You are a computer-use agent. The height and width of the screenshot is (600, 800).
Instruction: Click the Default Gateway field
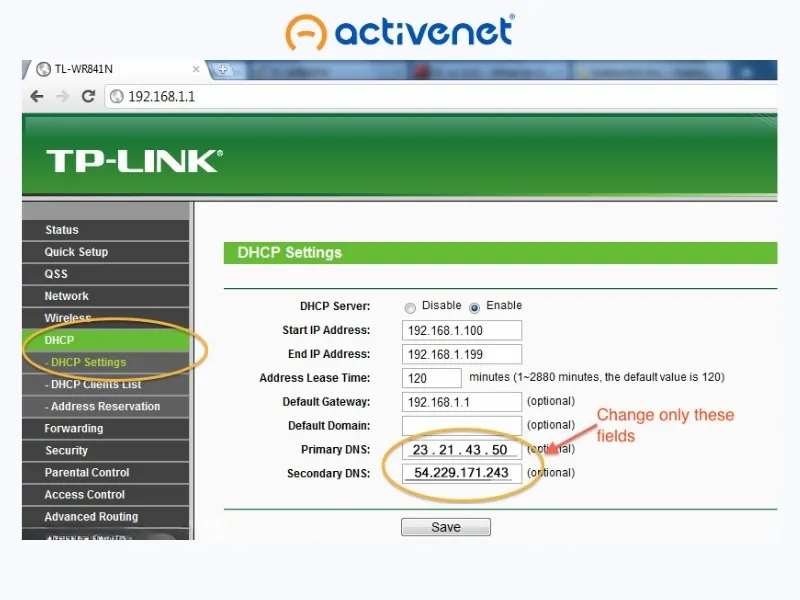click(x=462, y=402)
